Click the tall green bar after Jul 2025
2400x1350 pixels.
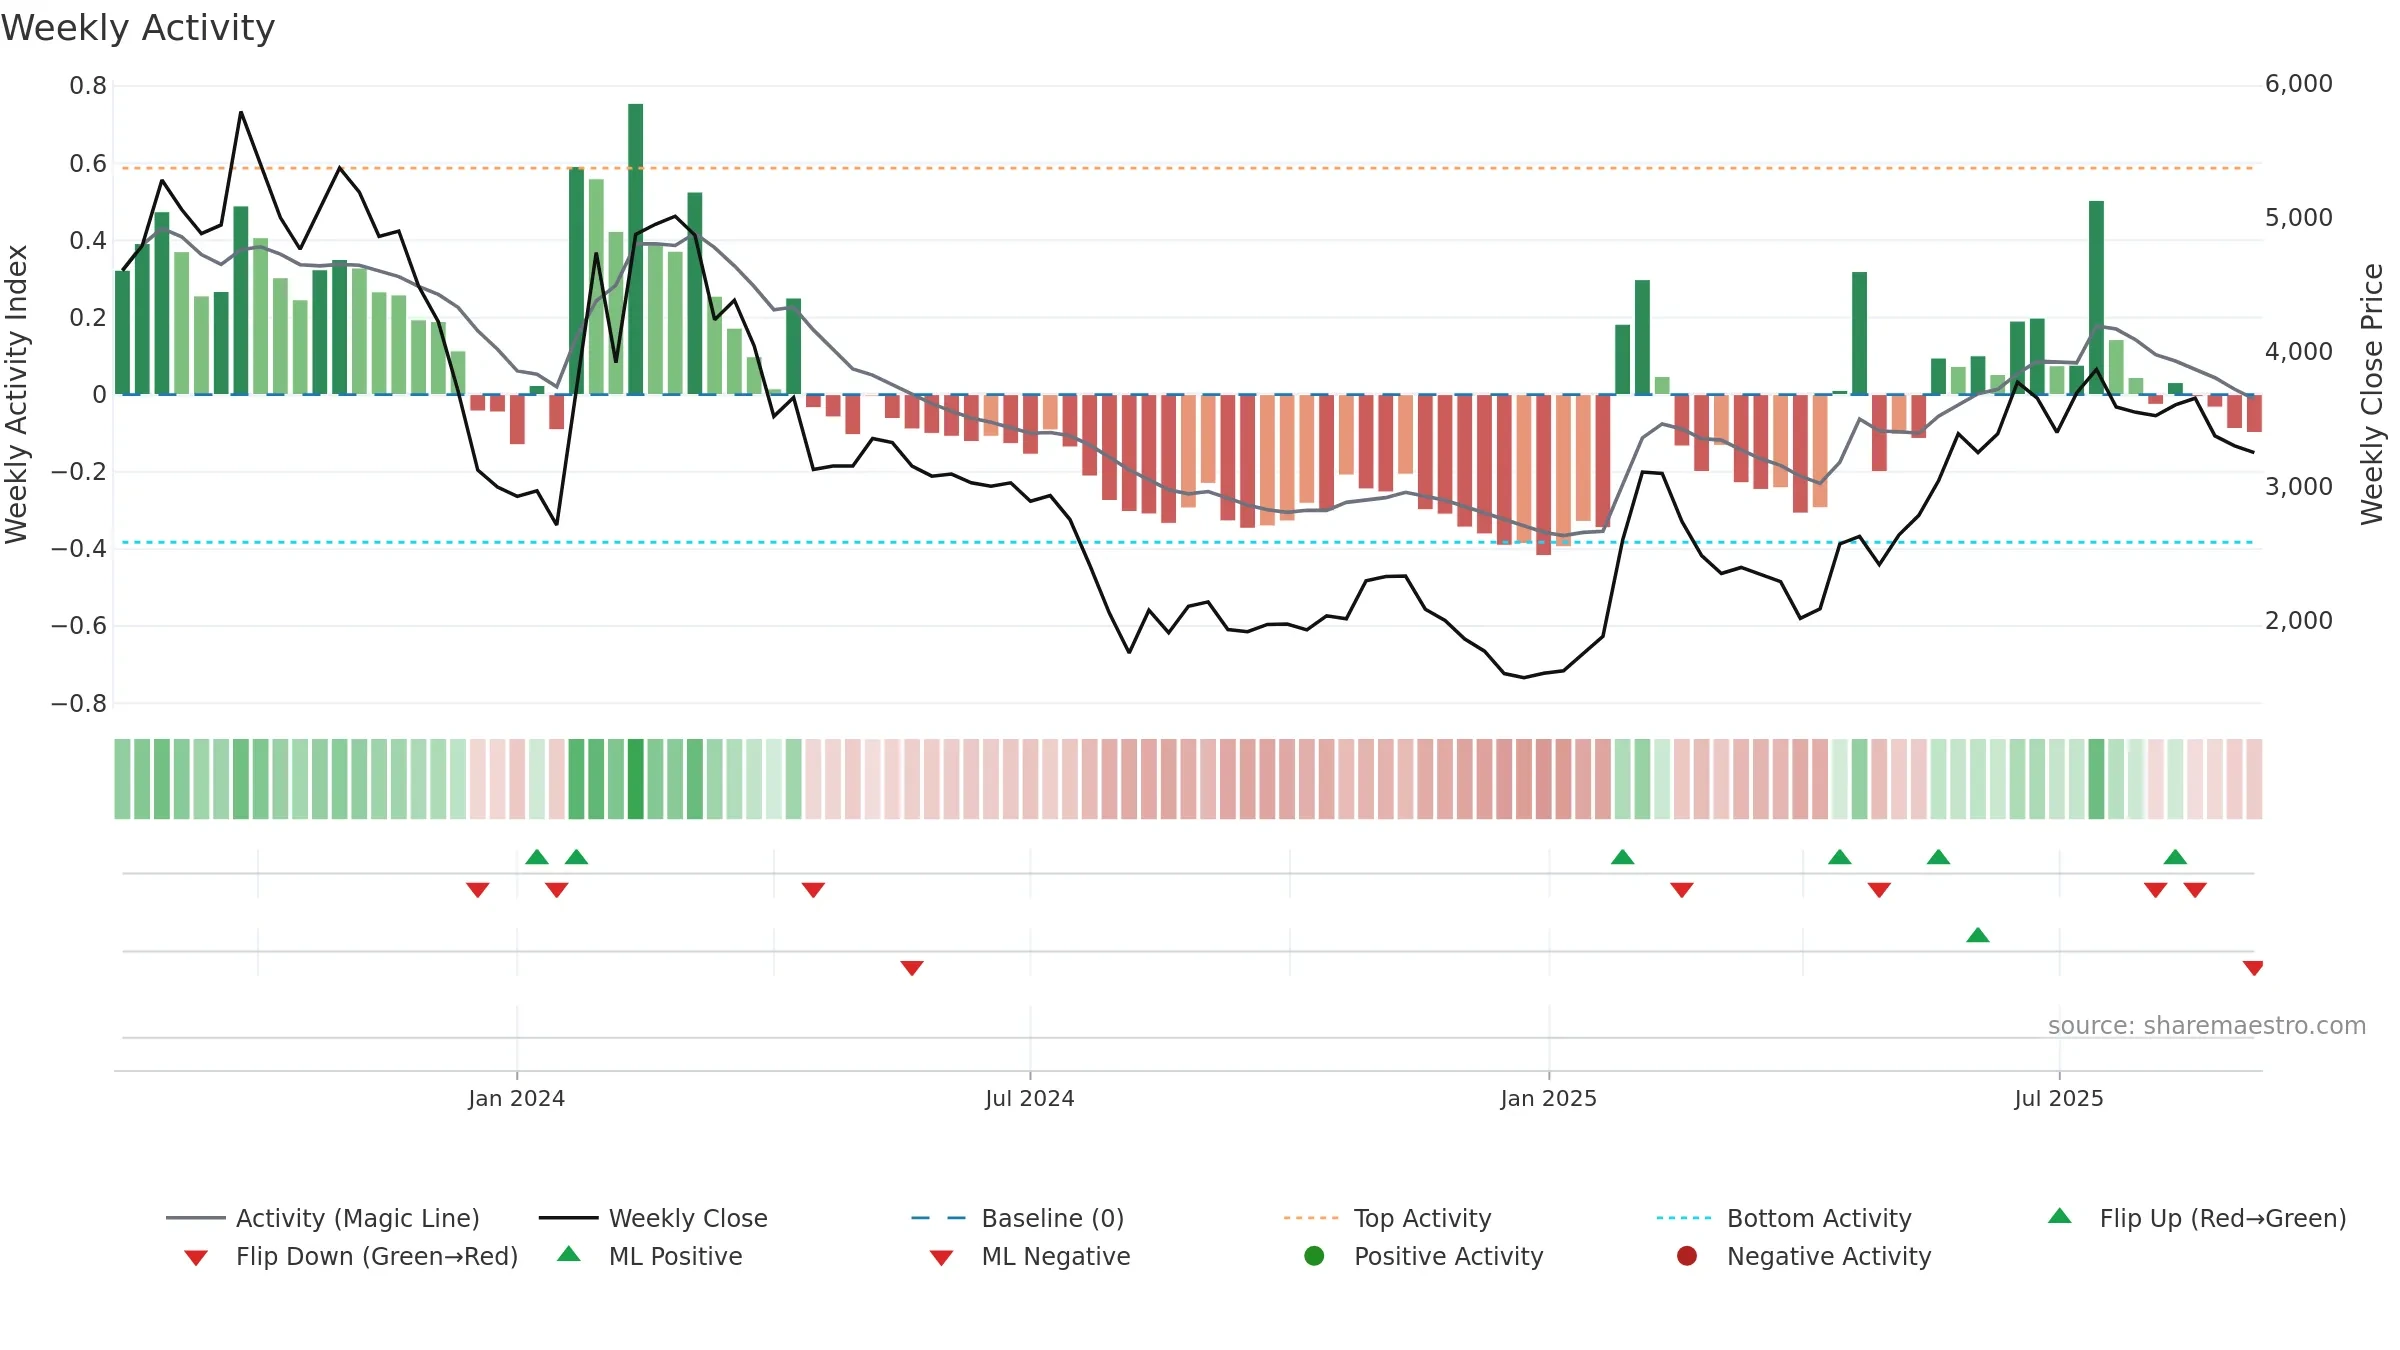pyautogui.click(x=2096, y=297)
